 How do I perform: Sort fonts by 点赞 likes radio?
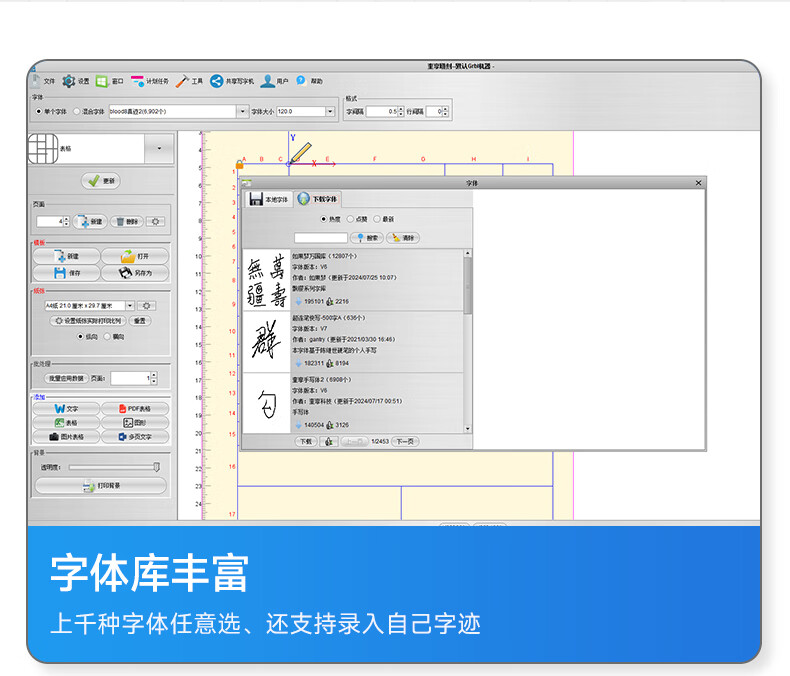[350, 219]
